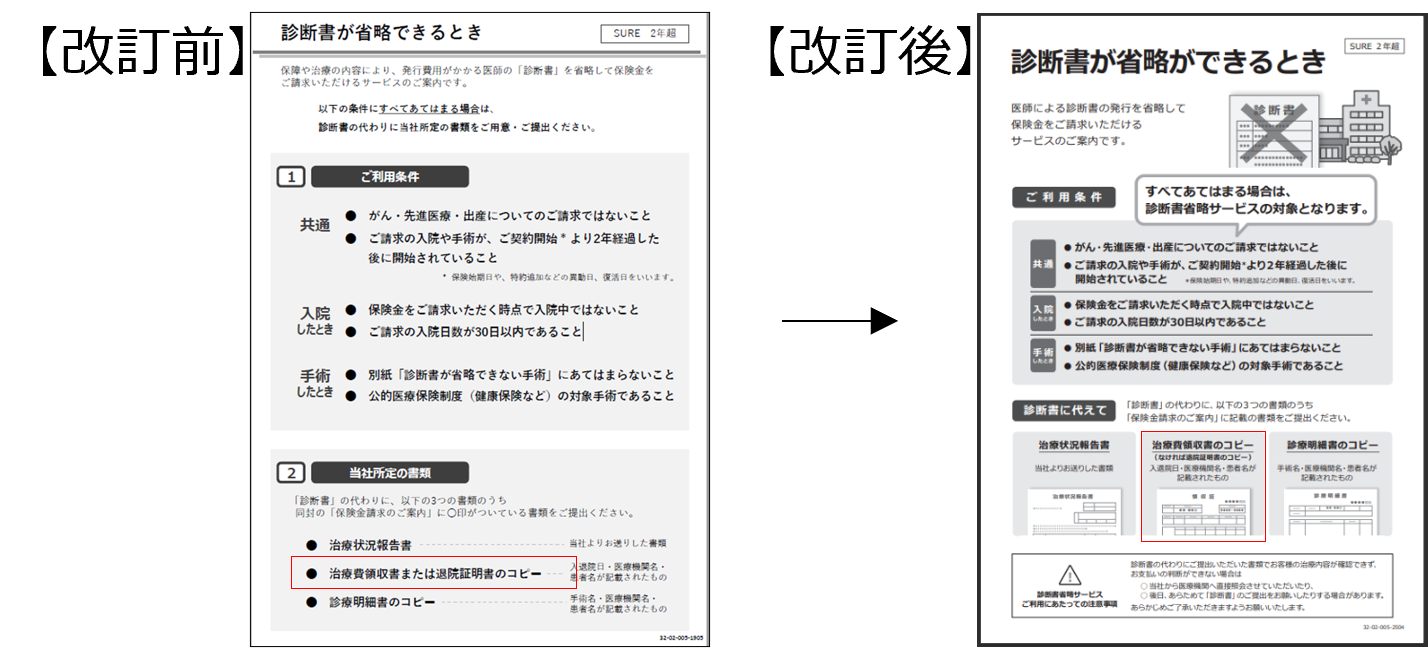Select the 共通 badge in the 改訂後 page
This screenshot has height=648, width=1428.
point(1043,263)
